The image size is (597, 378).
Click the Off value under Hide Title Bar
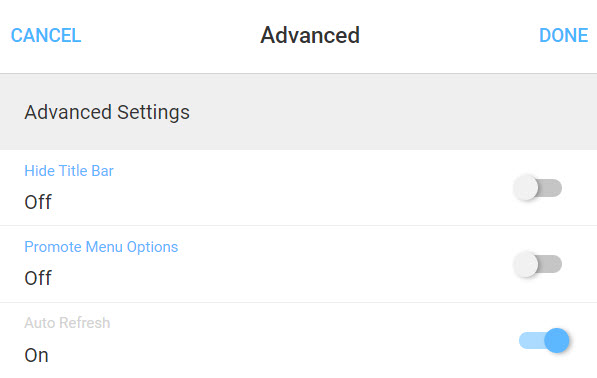pos(38,202)
